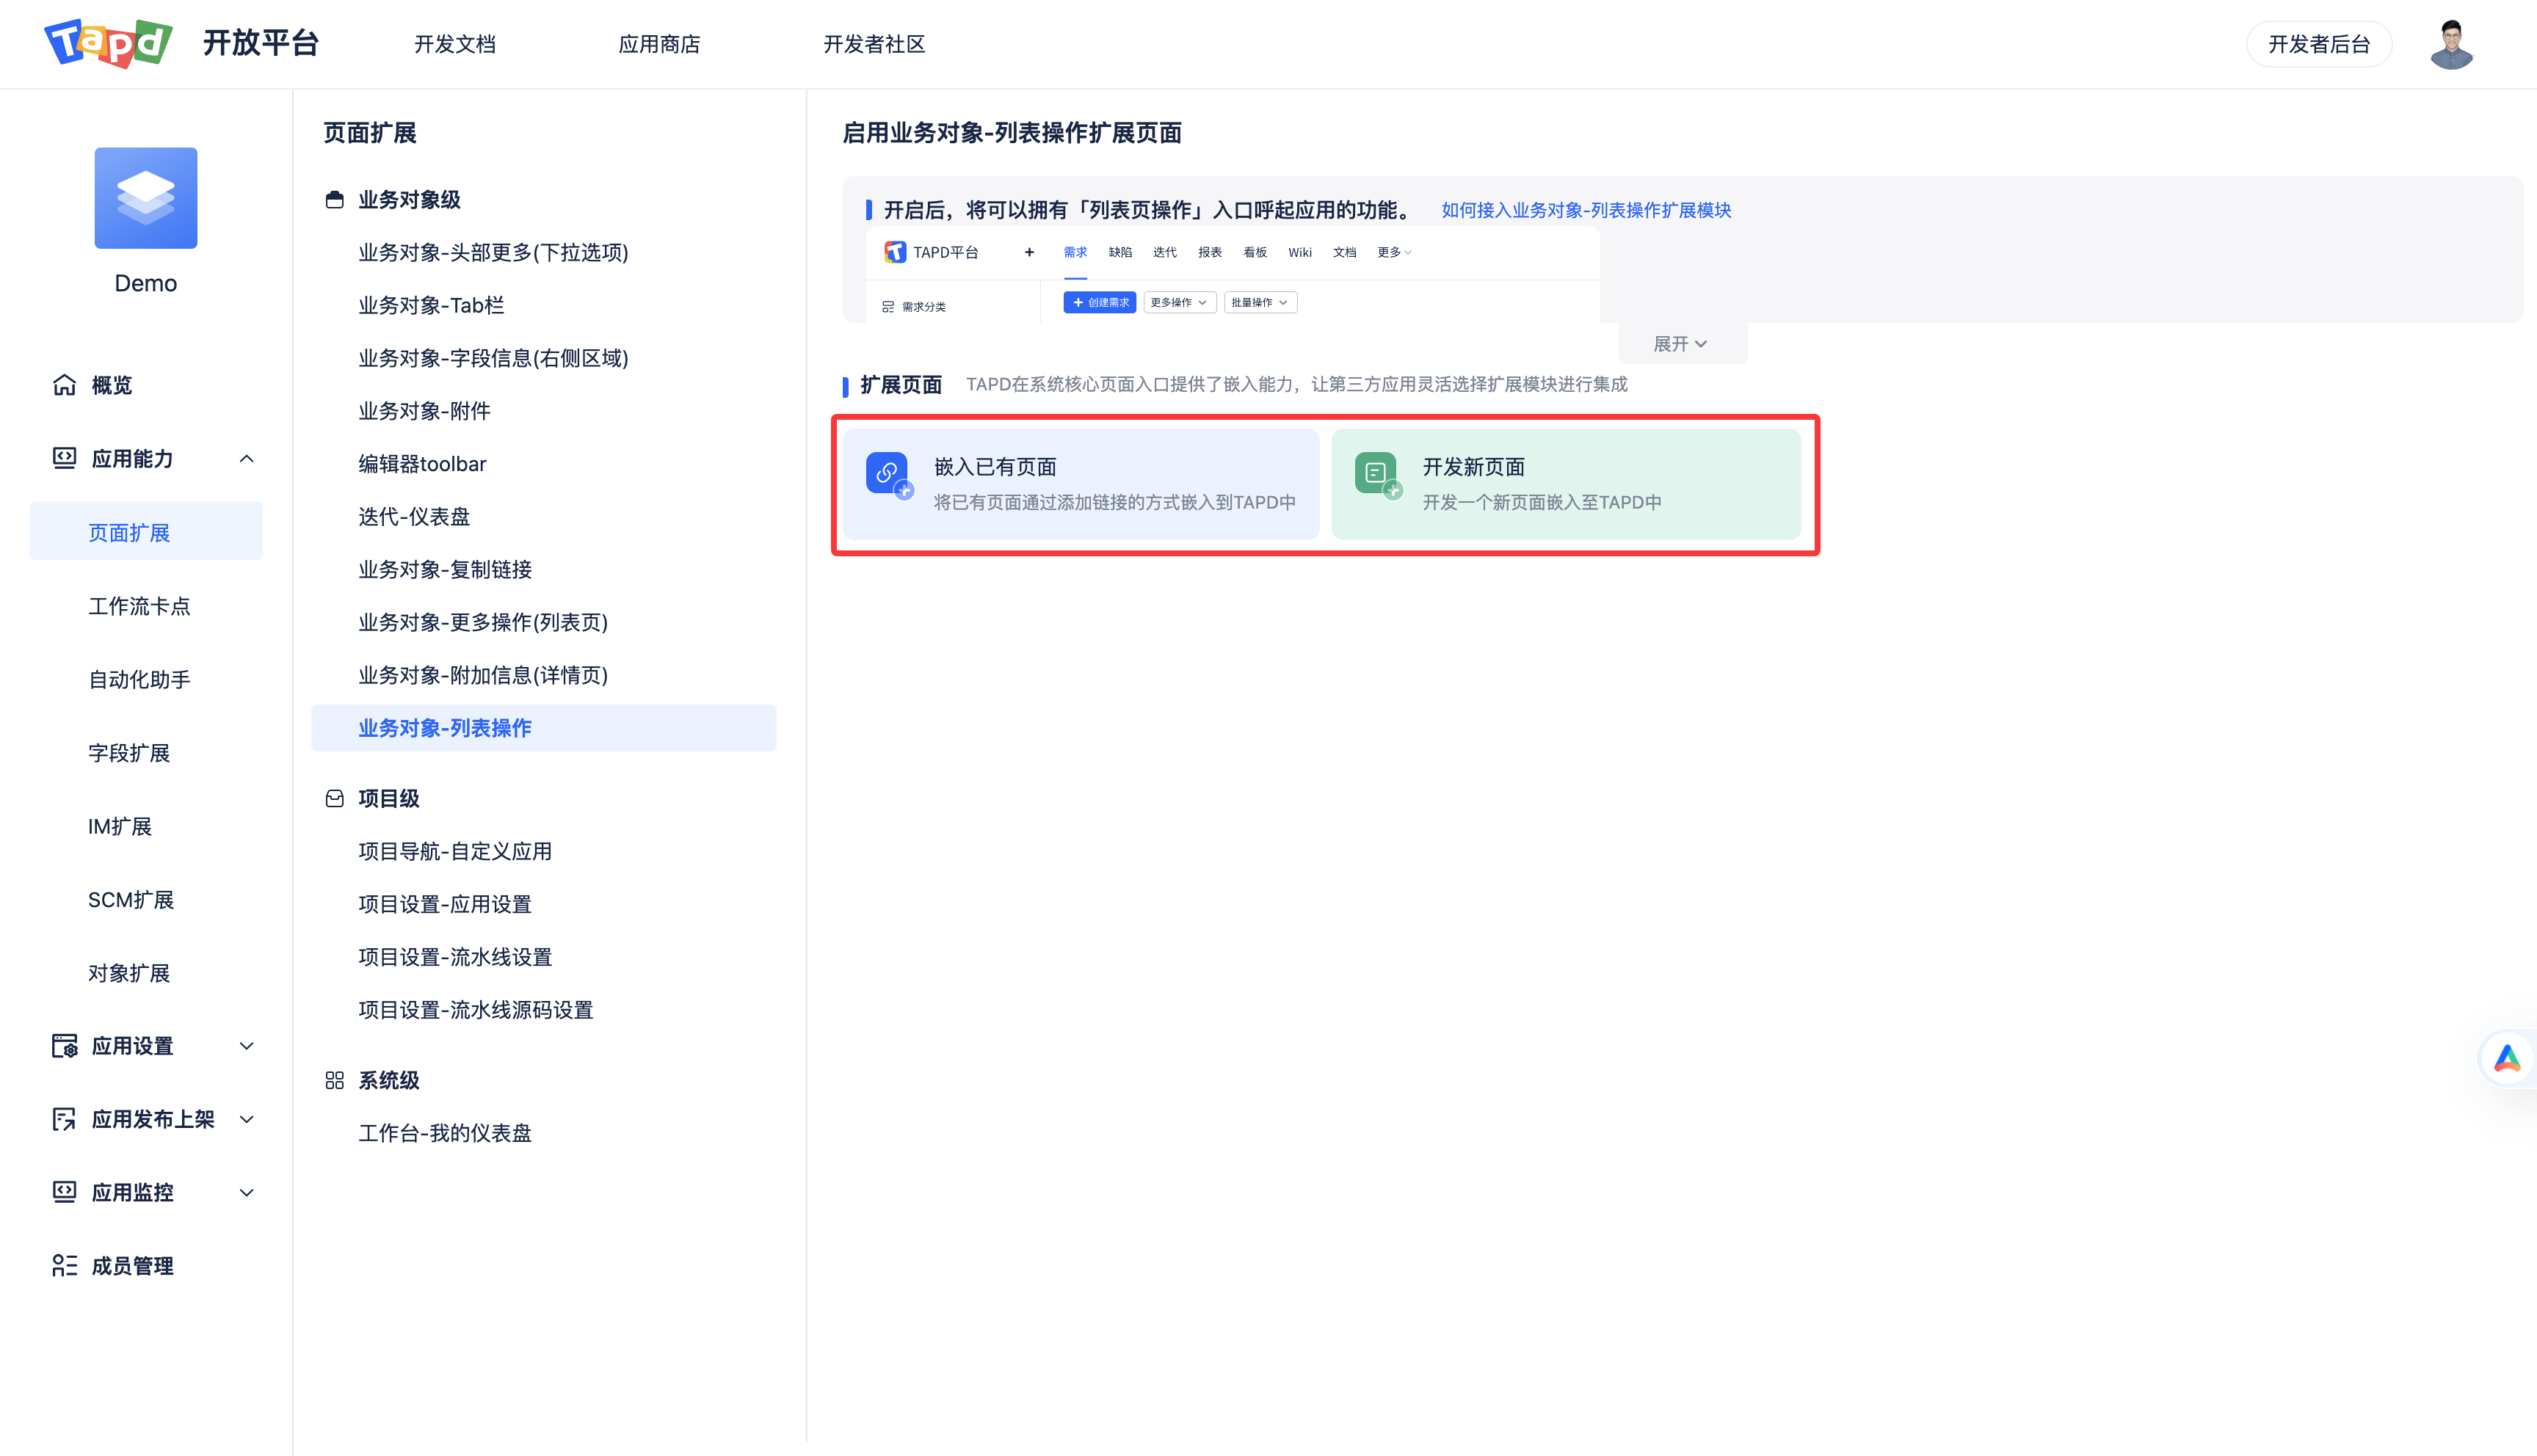Expand the 应用监控 section
The image size is (2537, 1456).
247,1192
